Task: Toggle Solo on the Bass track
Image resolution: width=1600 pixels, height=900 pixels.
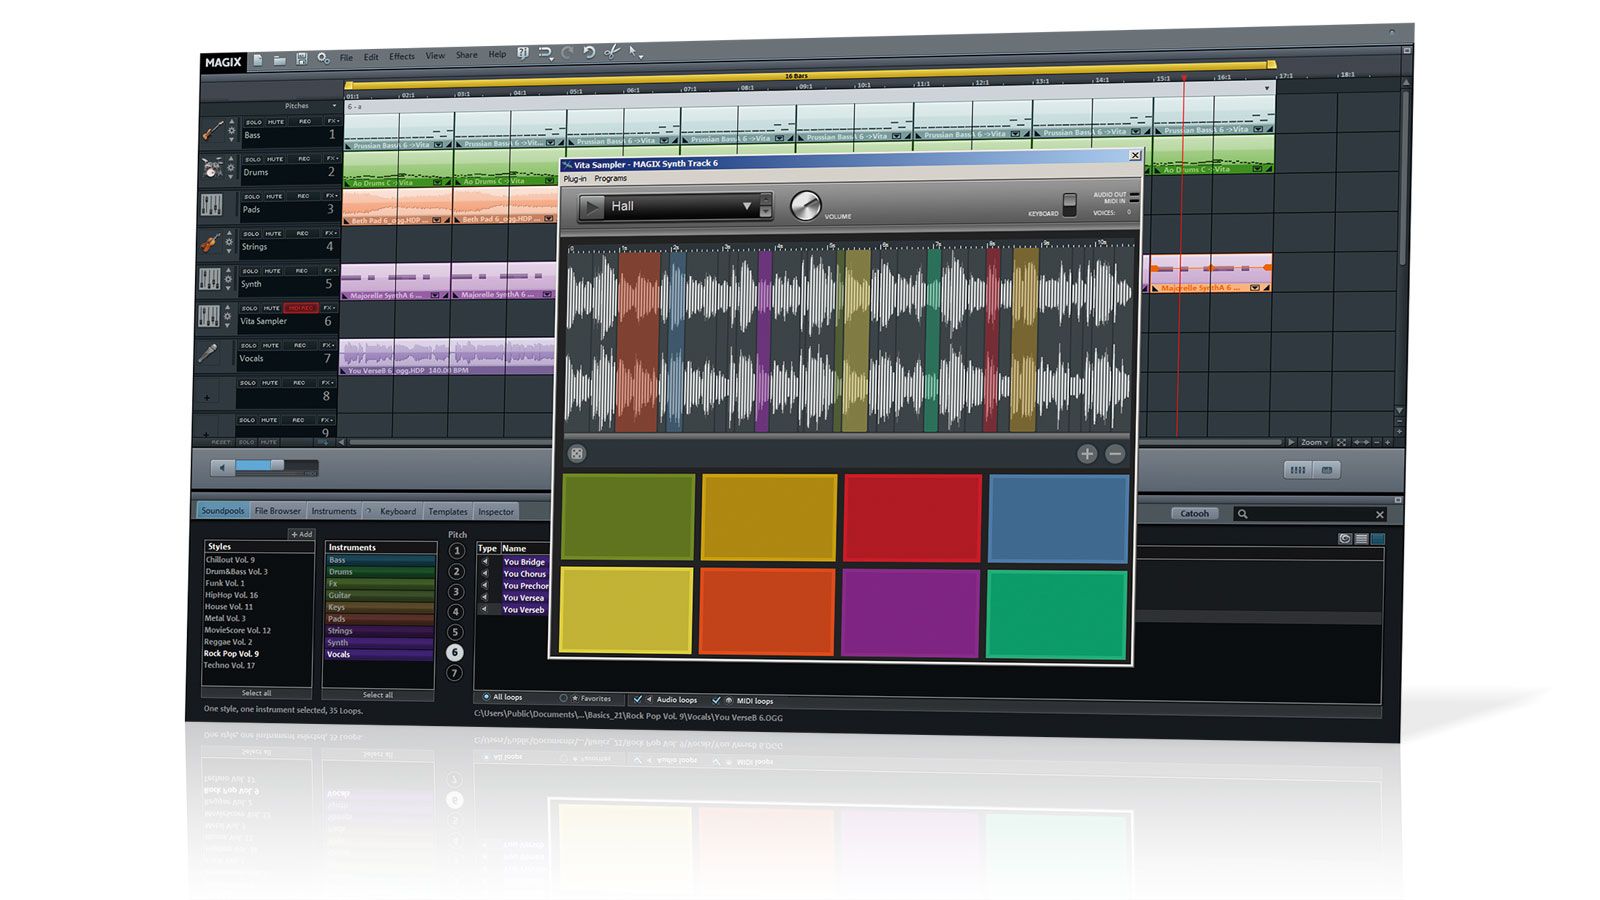Action: coord(254,122)
